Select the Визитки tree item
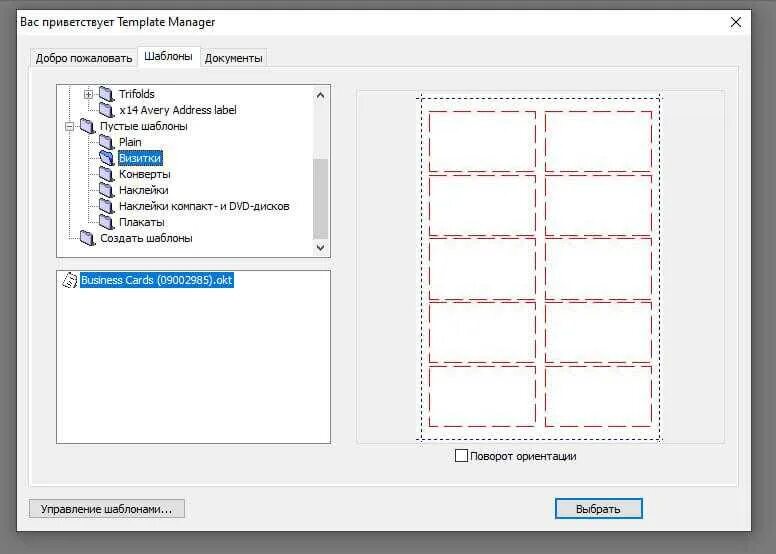Image resolution: width=776 pixels, height=554 pixels. pyautogui.click(x=140, y=158)
